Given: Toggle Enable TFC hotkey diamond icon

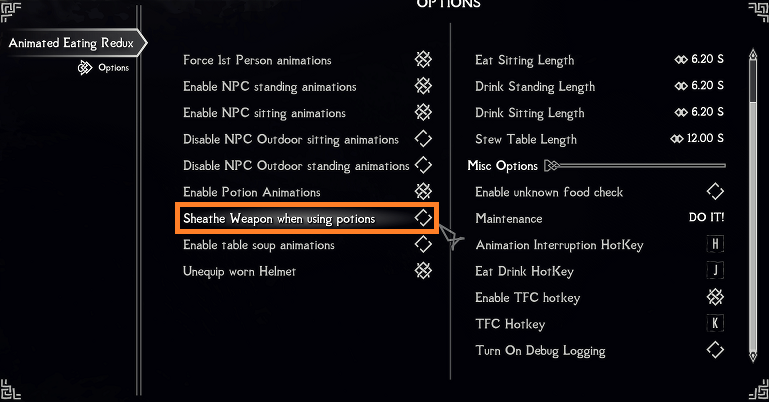Looking at the screenshot, I should [x=715, y=297].
